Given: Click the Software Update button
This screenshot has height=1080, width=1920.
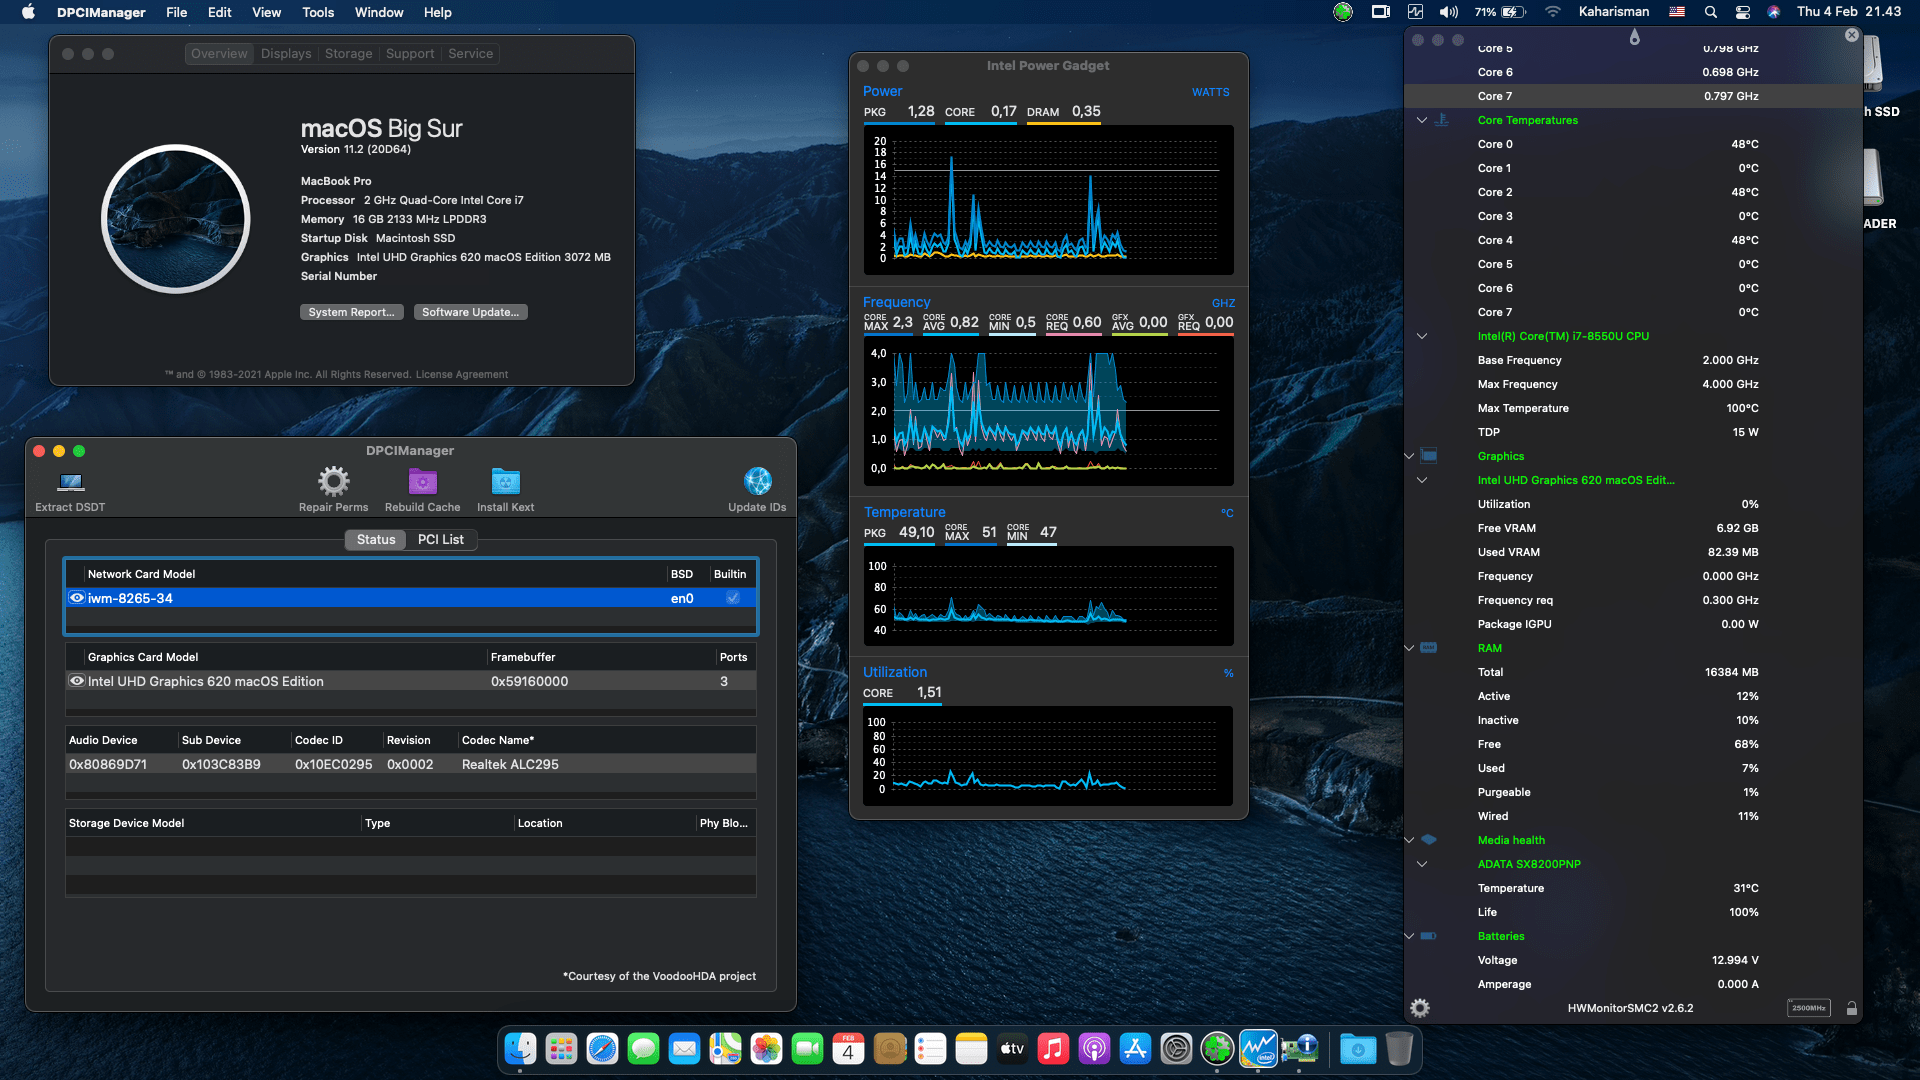Looking at the screenshot, I should [470, 312].
